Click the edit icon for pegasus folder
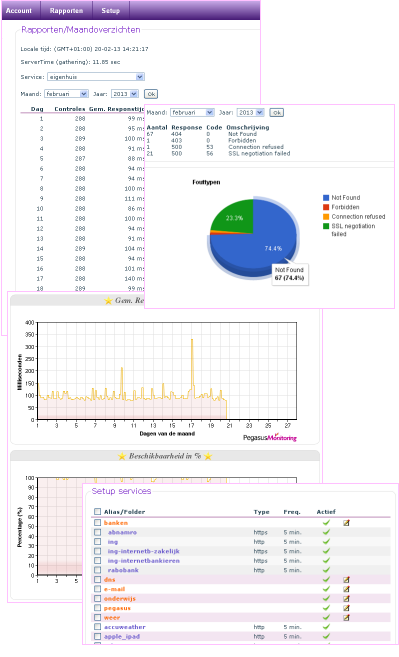The image size is (399, 657). coord(346,608)
